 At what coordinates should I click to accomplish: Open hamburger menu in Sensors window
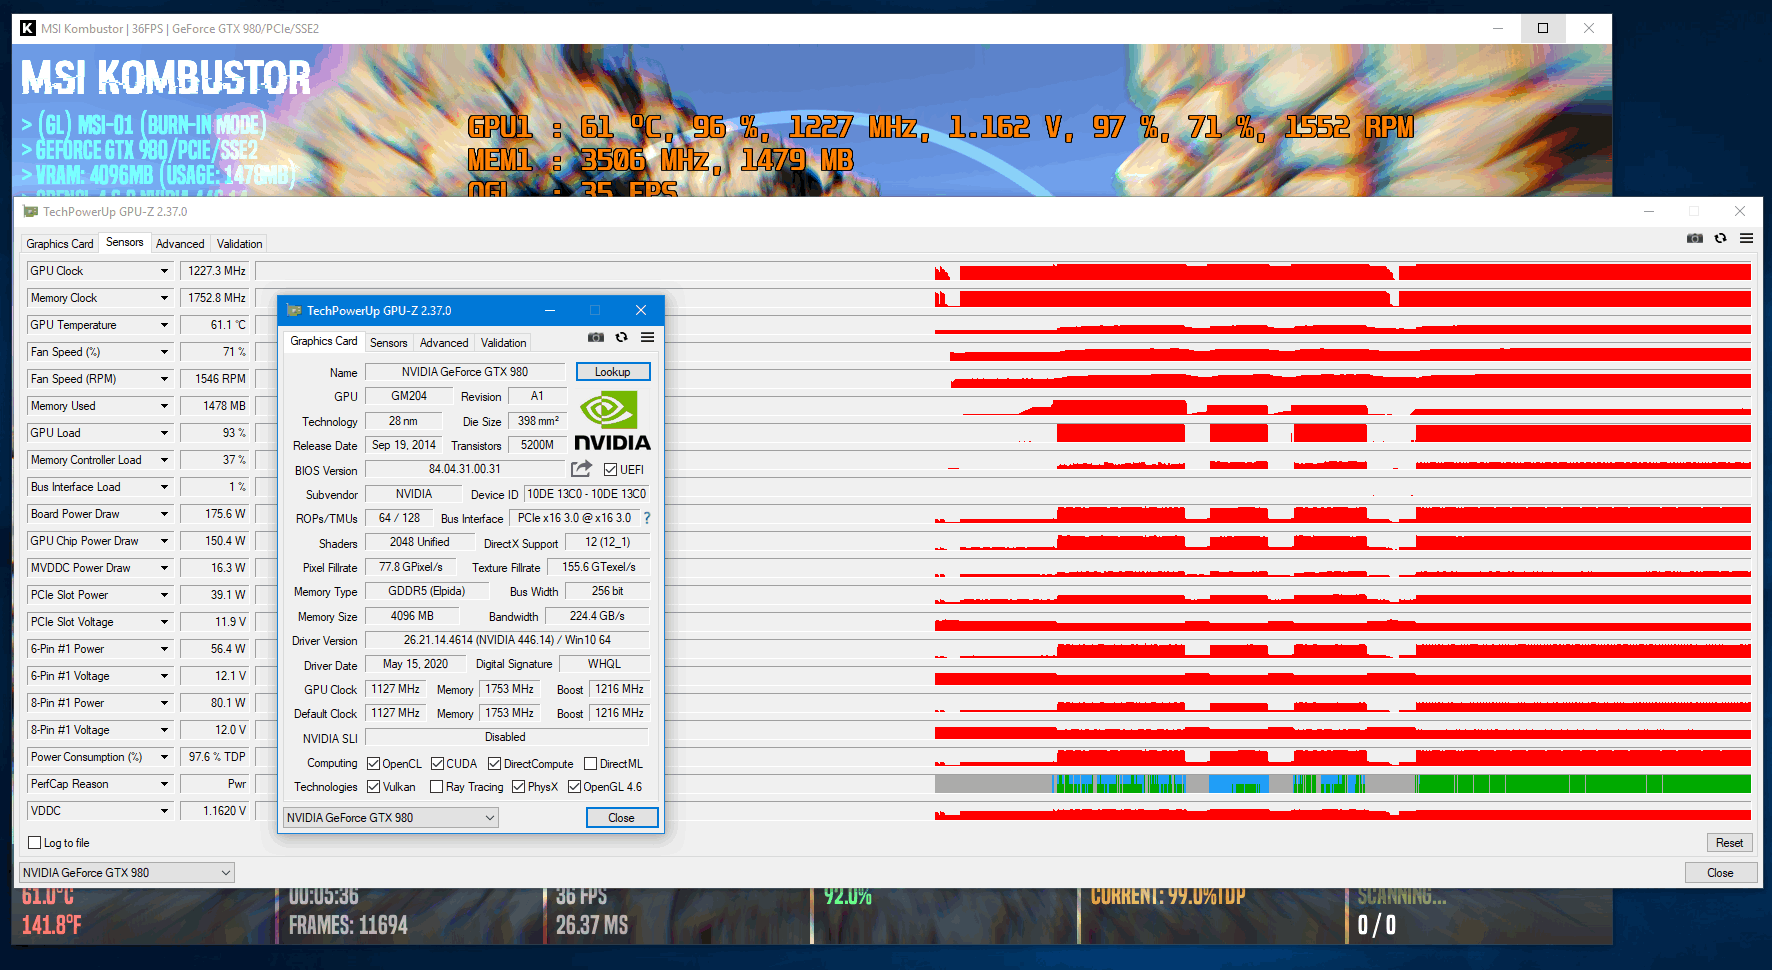[x=1746, y=238]
